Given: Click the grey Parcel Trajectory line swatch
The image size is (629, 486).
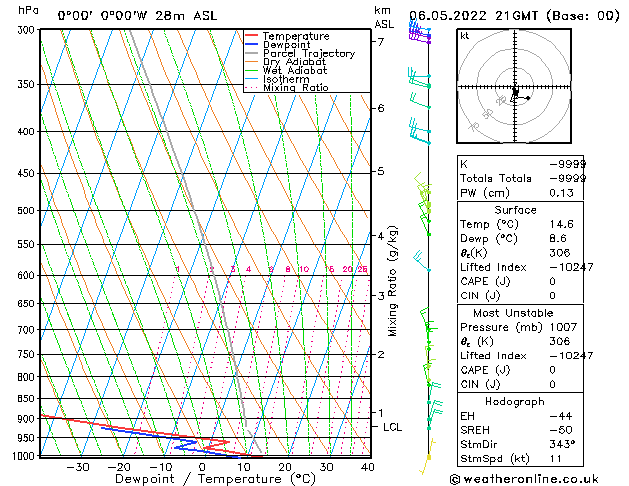Looking at the screenshot, I should tap(251, 53).
